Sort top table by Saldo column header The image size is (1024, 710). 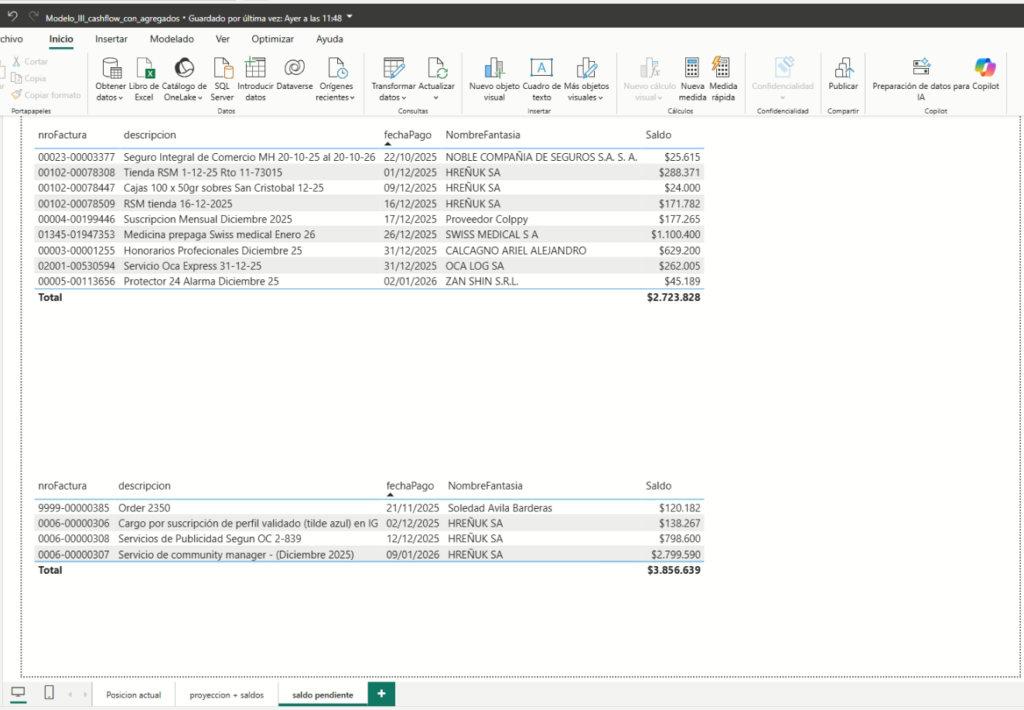tap(658, 135)
